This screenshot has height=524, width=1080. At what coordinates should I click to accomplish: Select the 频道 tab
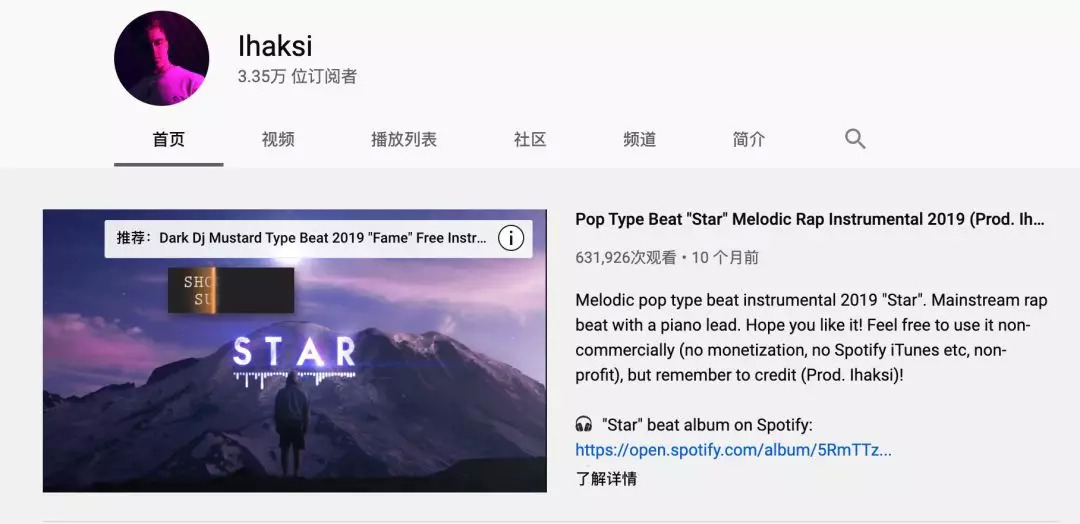(639, 139)
